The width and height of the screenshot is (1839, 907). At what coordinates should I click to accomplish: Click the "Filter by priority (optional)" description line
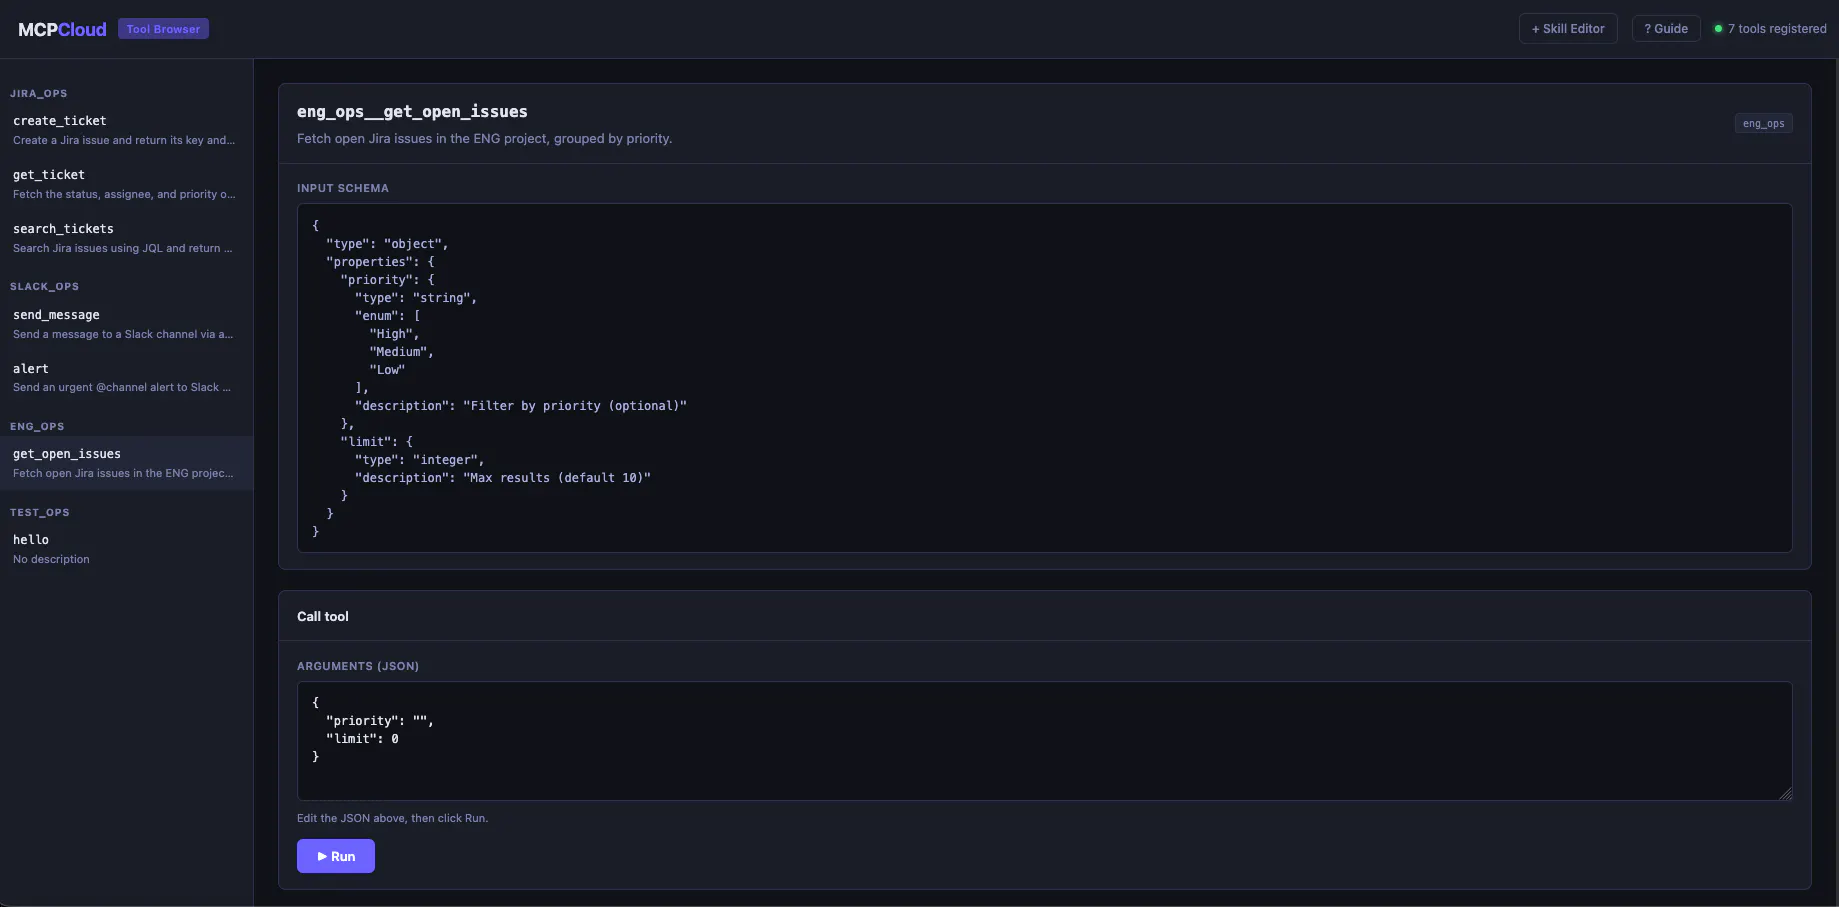(x=521, y=406)
